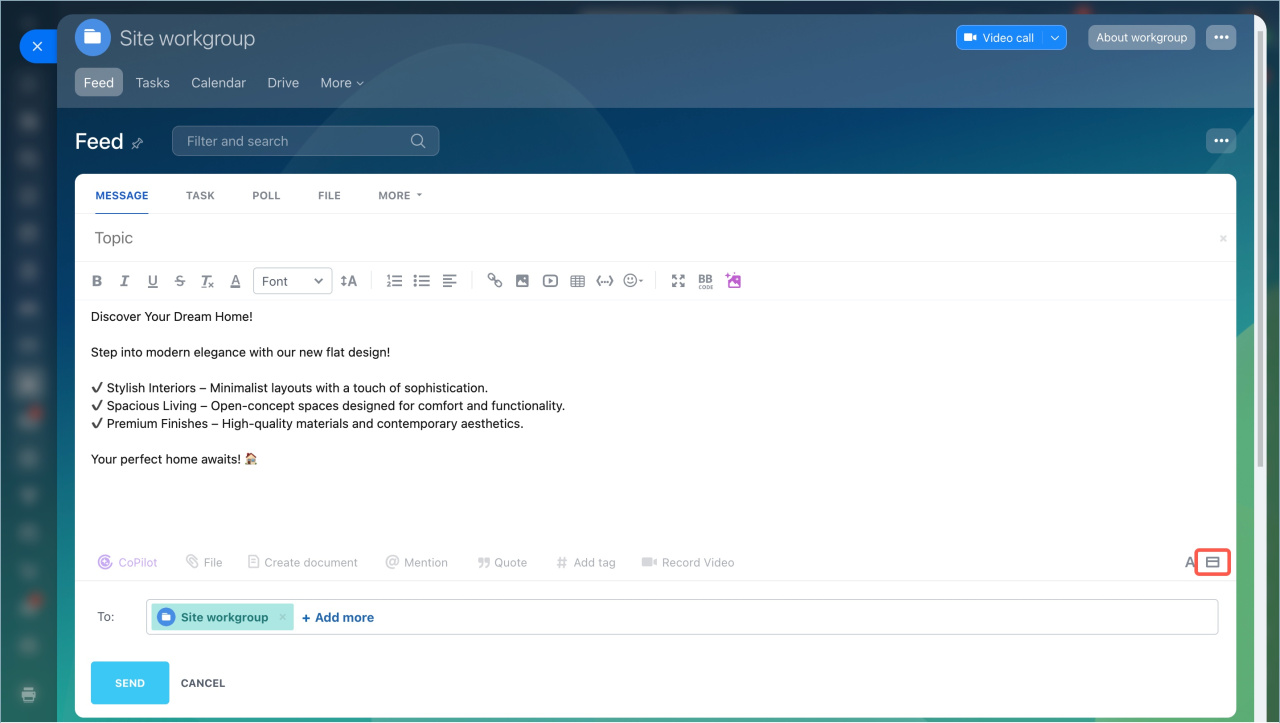Insert bulleted list
Image resolution: width=1280 pixels, height=723 pixels.
(x=422, y=281)
